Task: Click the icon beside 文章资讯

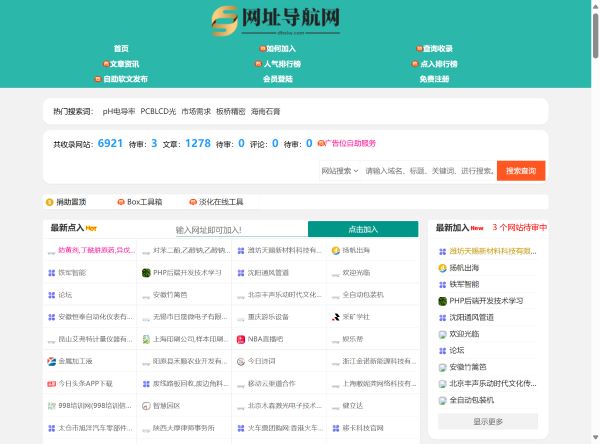Action: [x=106, y=64]
